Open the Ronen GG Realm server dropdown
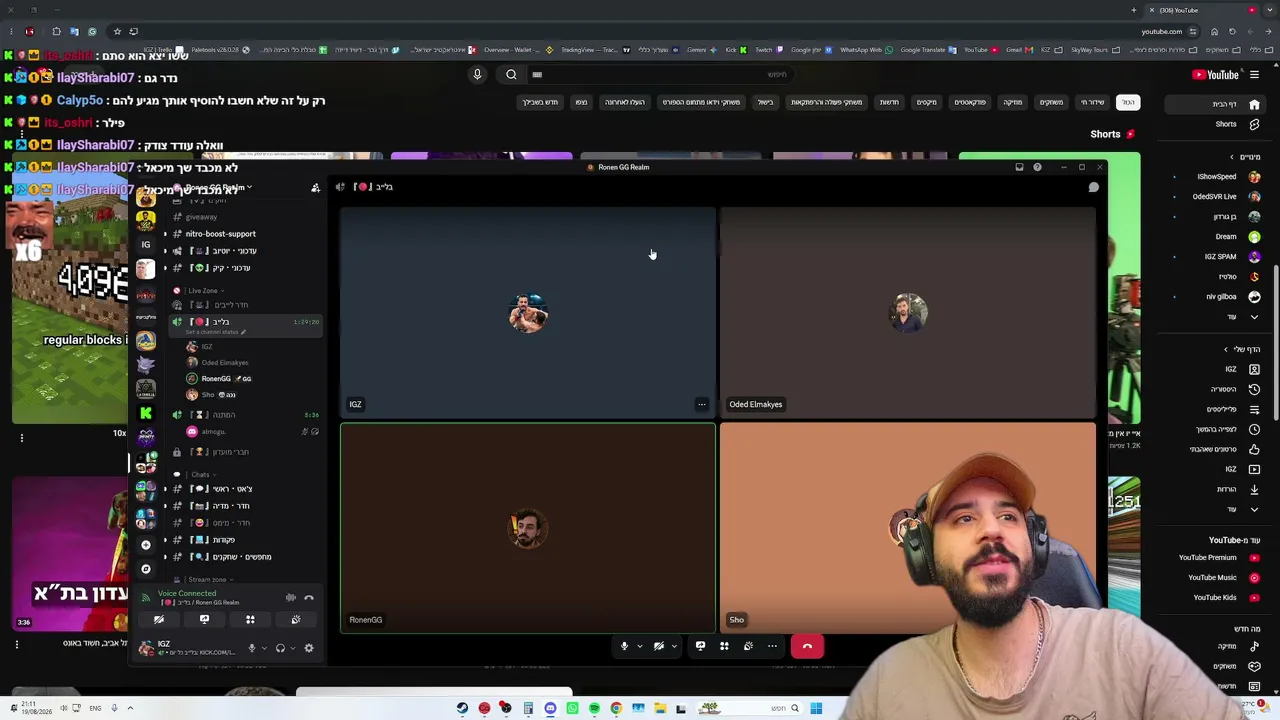Screen dimensions: 1280x720 click(x=217, y=187)
